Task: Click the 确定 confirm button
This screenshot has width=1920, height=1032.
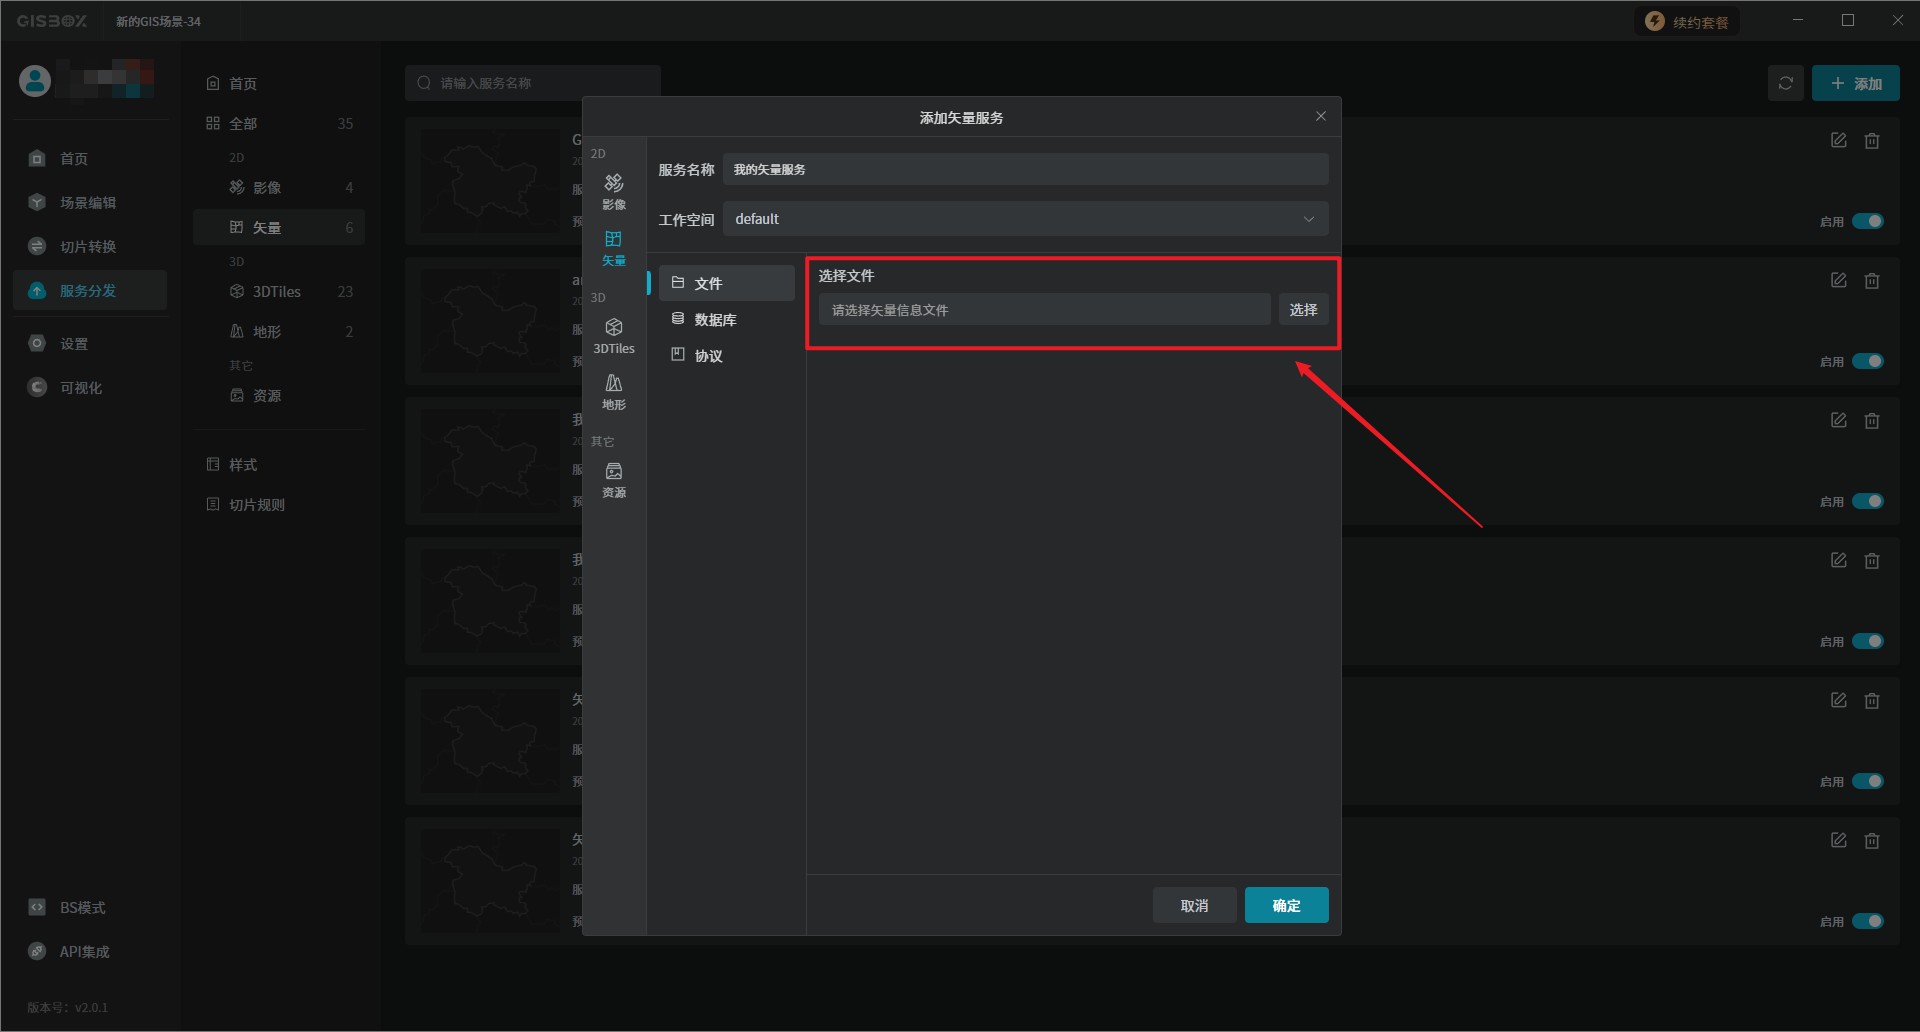Action: [x=1286, y=905]
